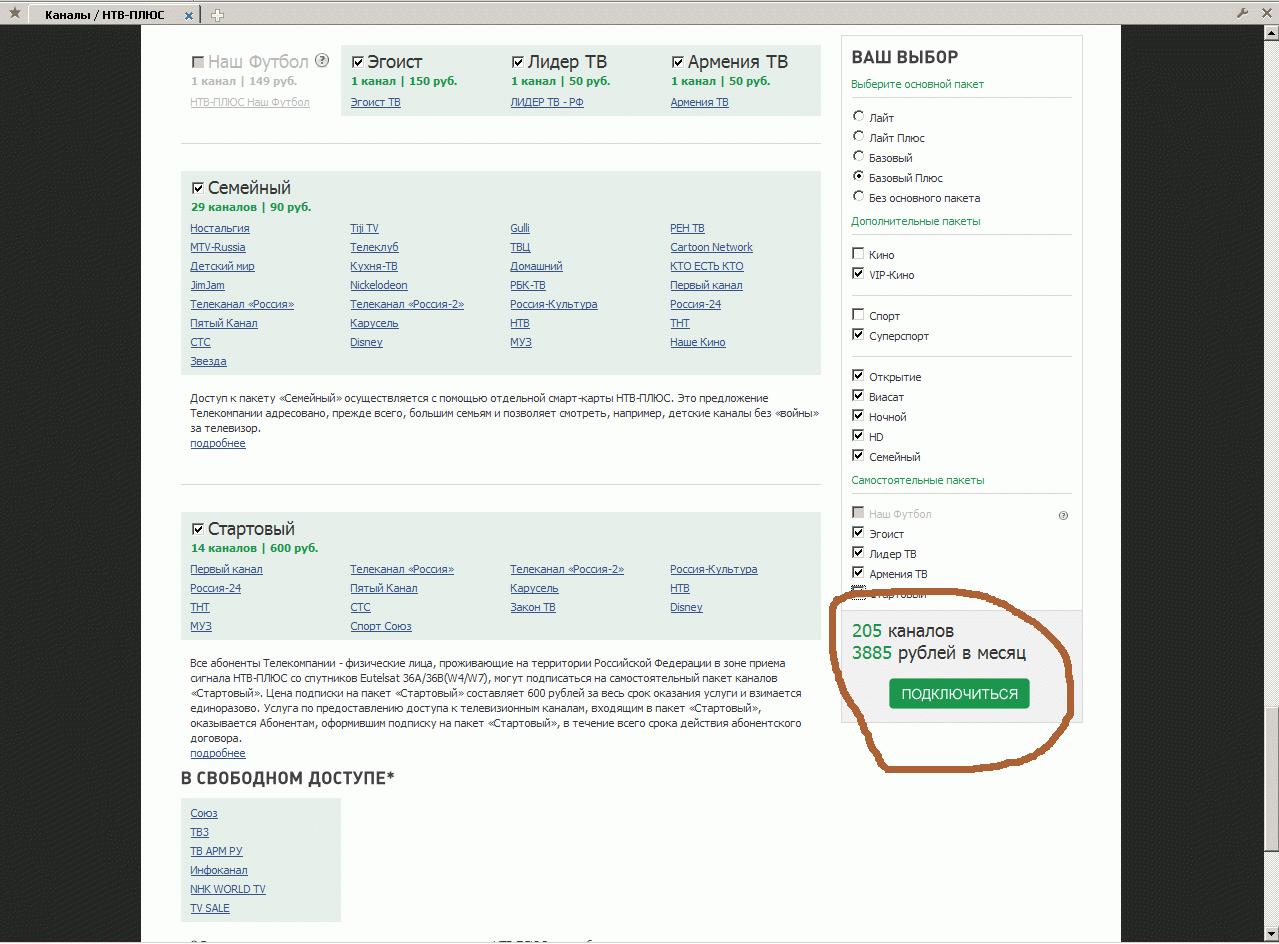This screenshot has height=944, width=1279.
Task: Open the ТВ3 free channel link
Action: pos(200,832)
